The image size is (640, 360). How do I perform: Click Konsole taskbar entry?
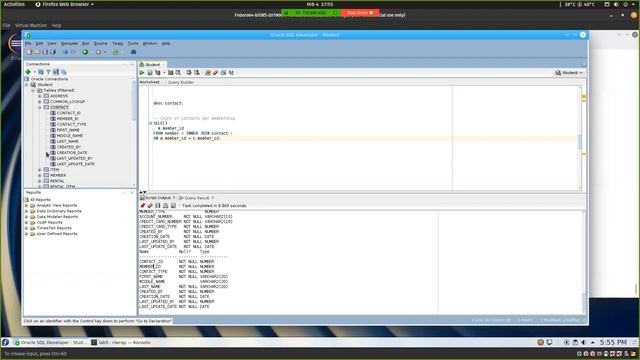121,342
